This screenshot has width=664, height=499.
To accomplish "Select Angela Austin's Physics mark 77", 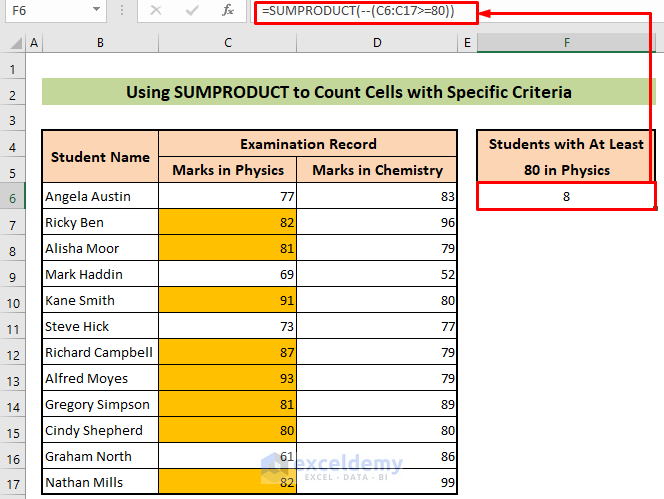I will (x=228, y=196).
